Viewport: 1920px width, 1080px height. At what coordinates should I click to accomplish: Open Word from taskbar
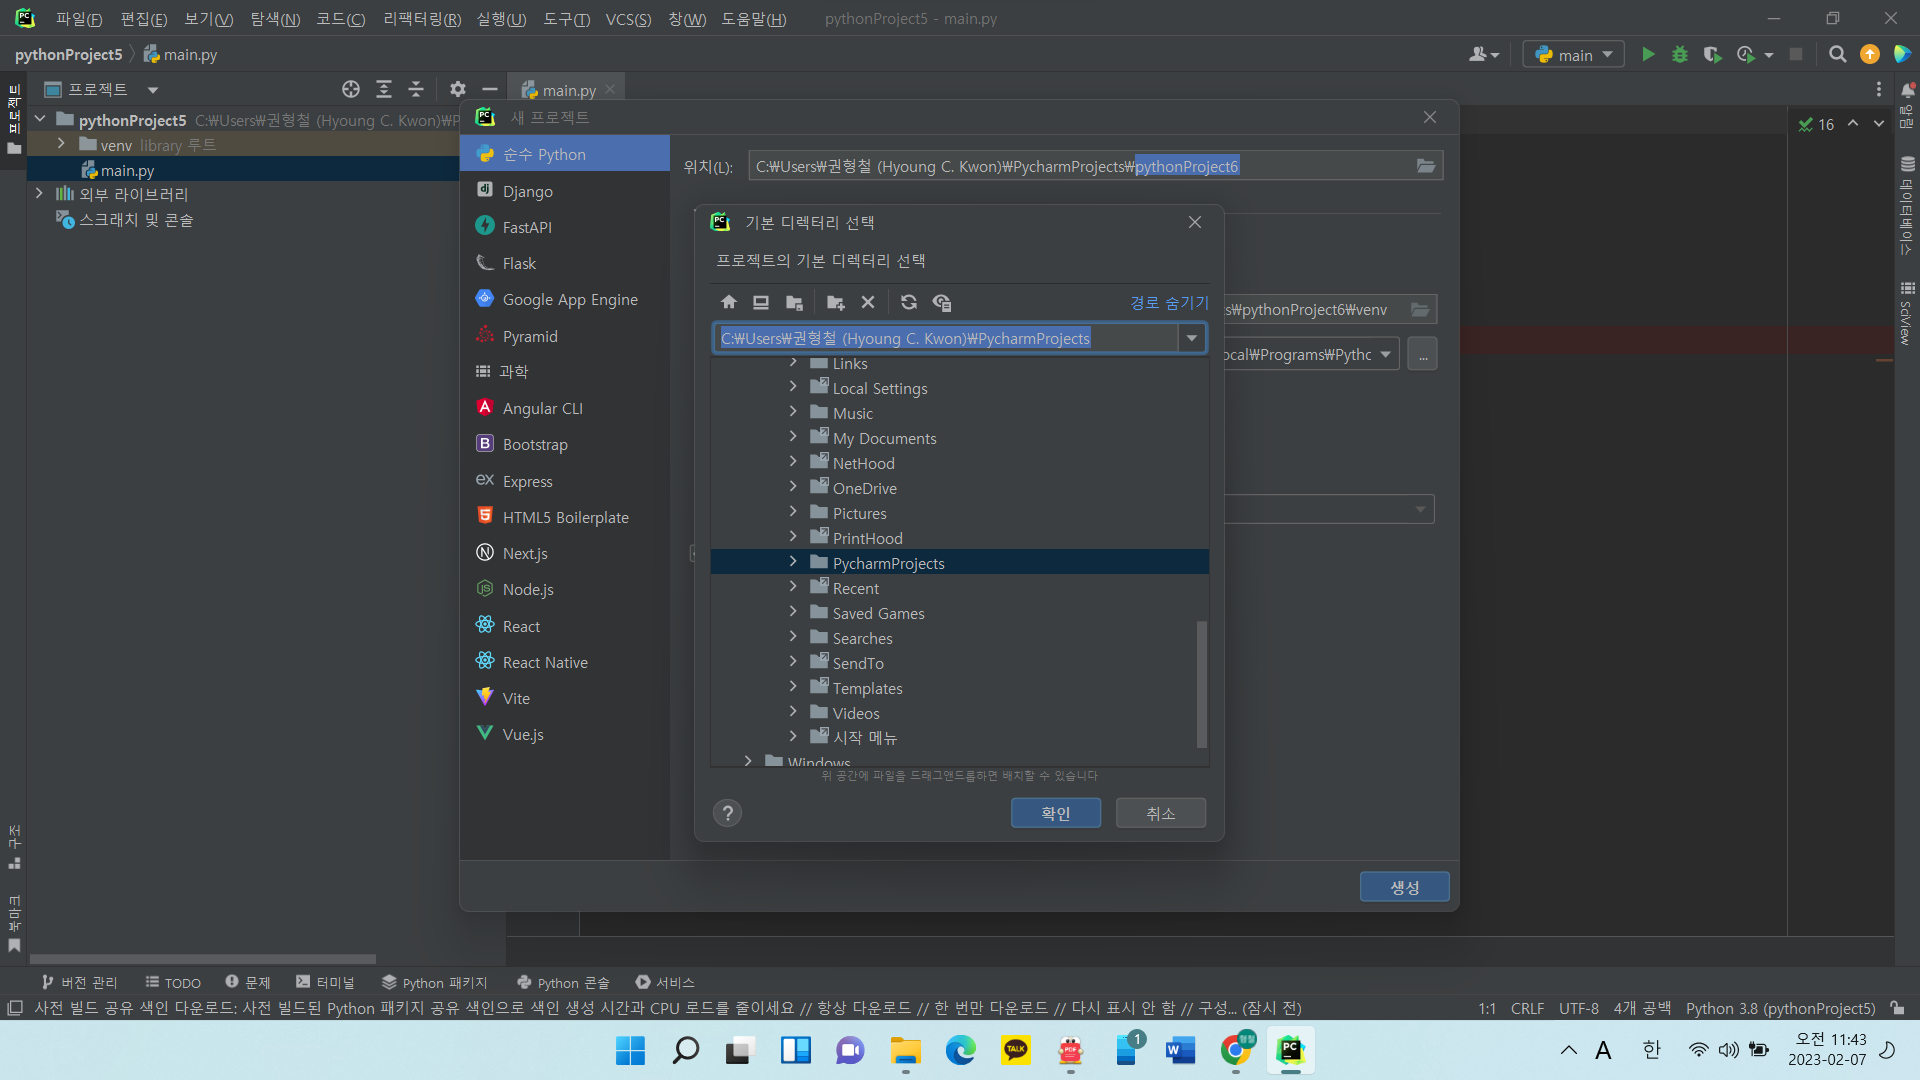(x=1181, y=1050)
